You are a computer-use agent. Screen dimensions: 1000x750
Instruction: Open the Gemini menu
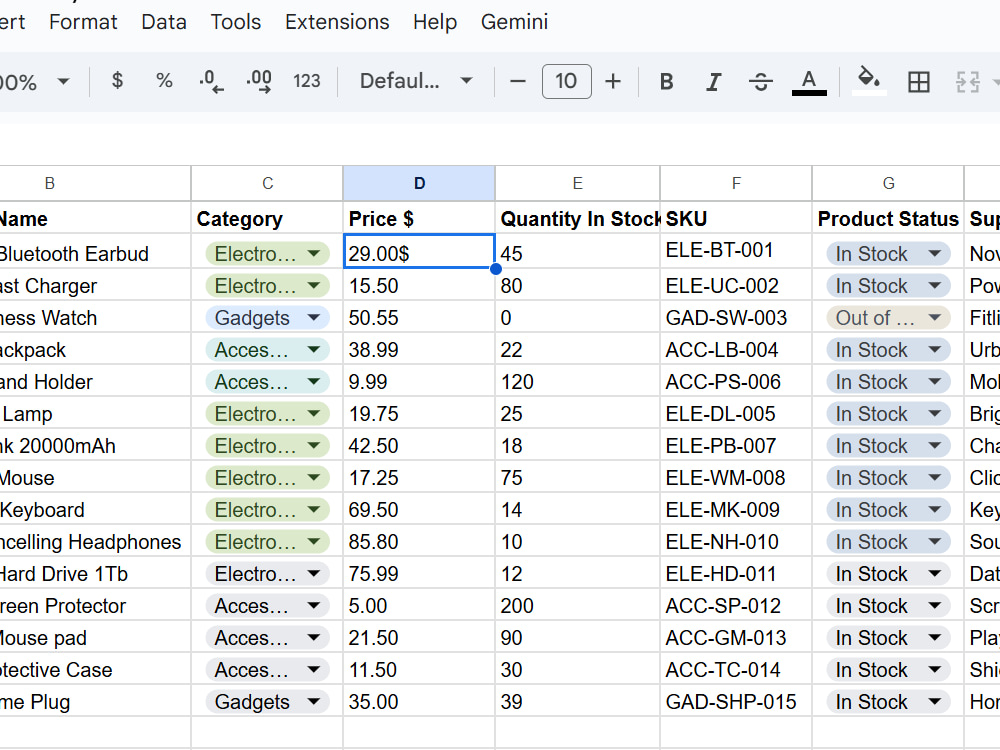coord(514,22)
